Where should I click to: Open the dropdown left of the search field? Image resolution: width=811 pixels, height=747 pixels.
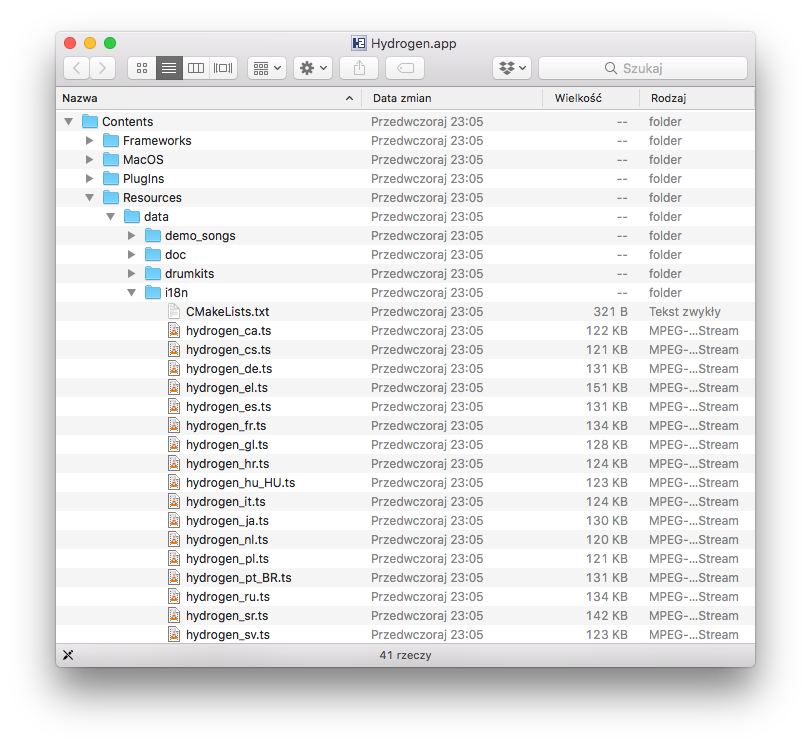click(512, 68)
